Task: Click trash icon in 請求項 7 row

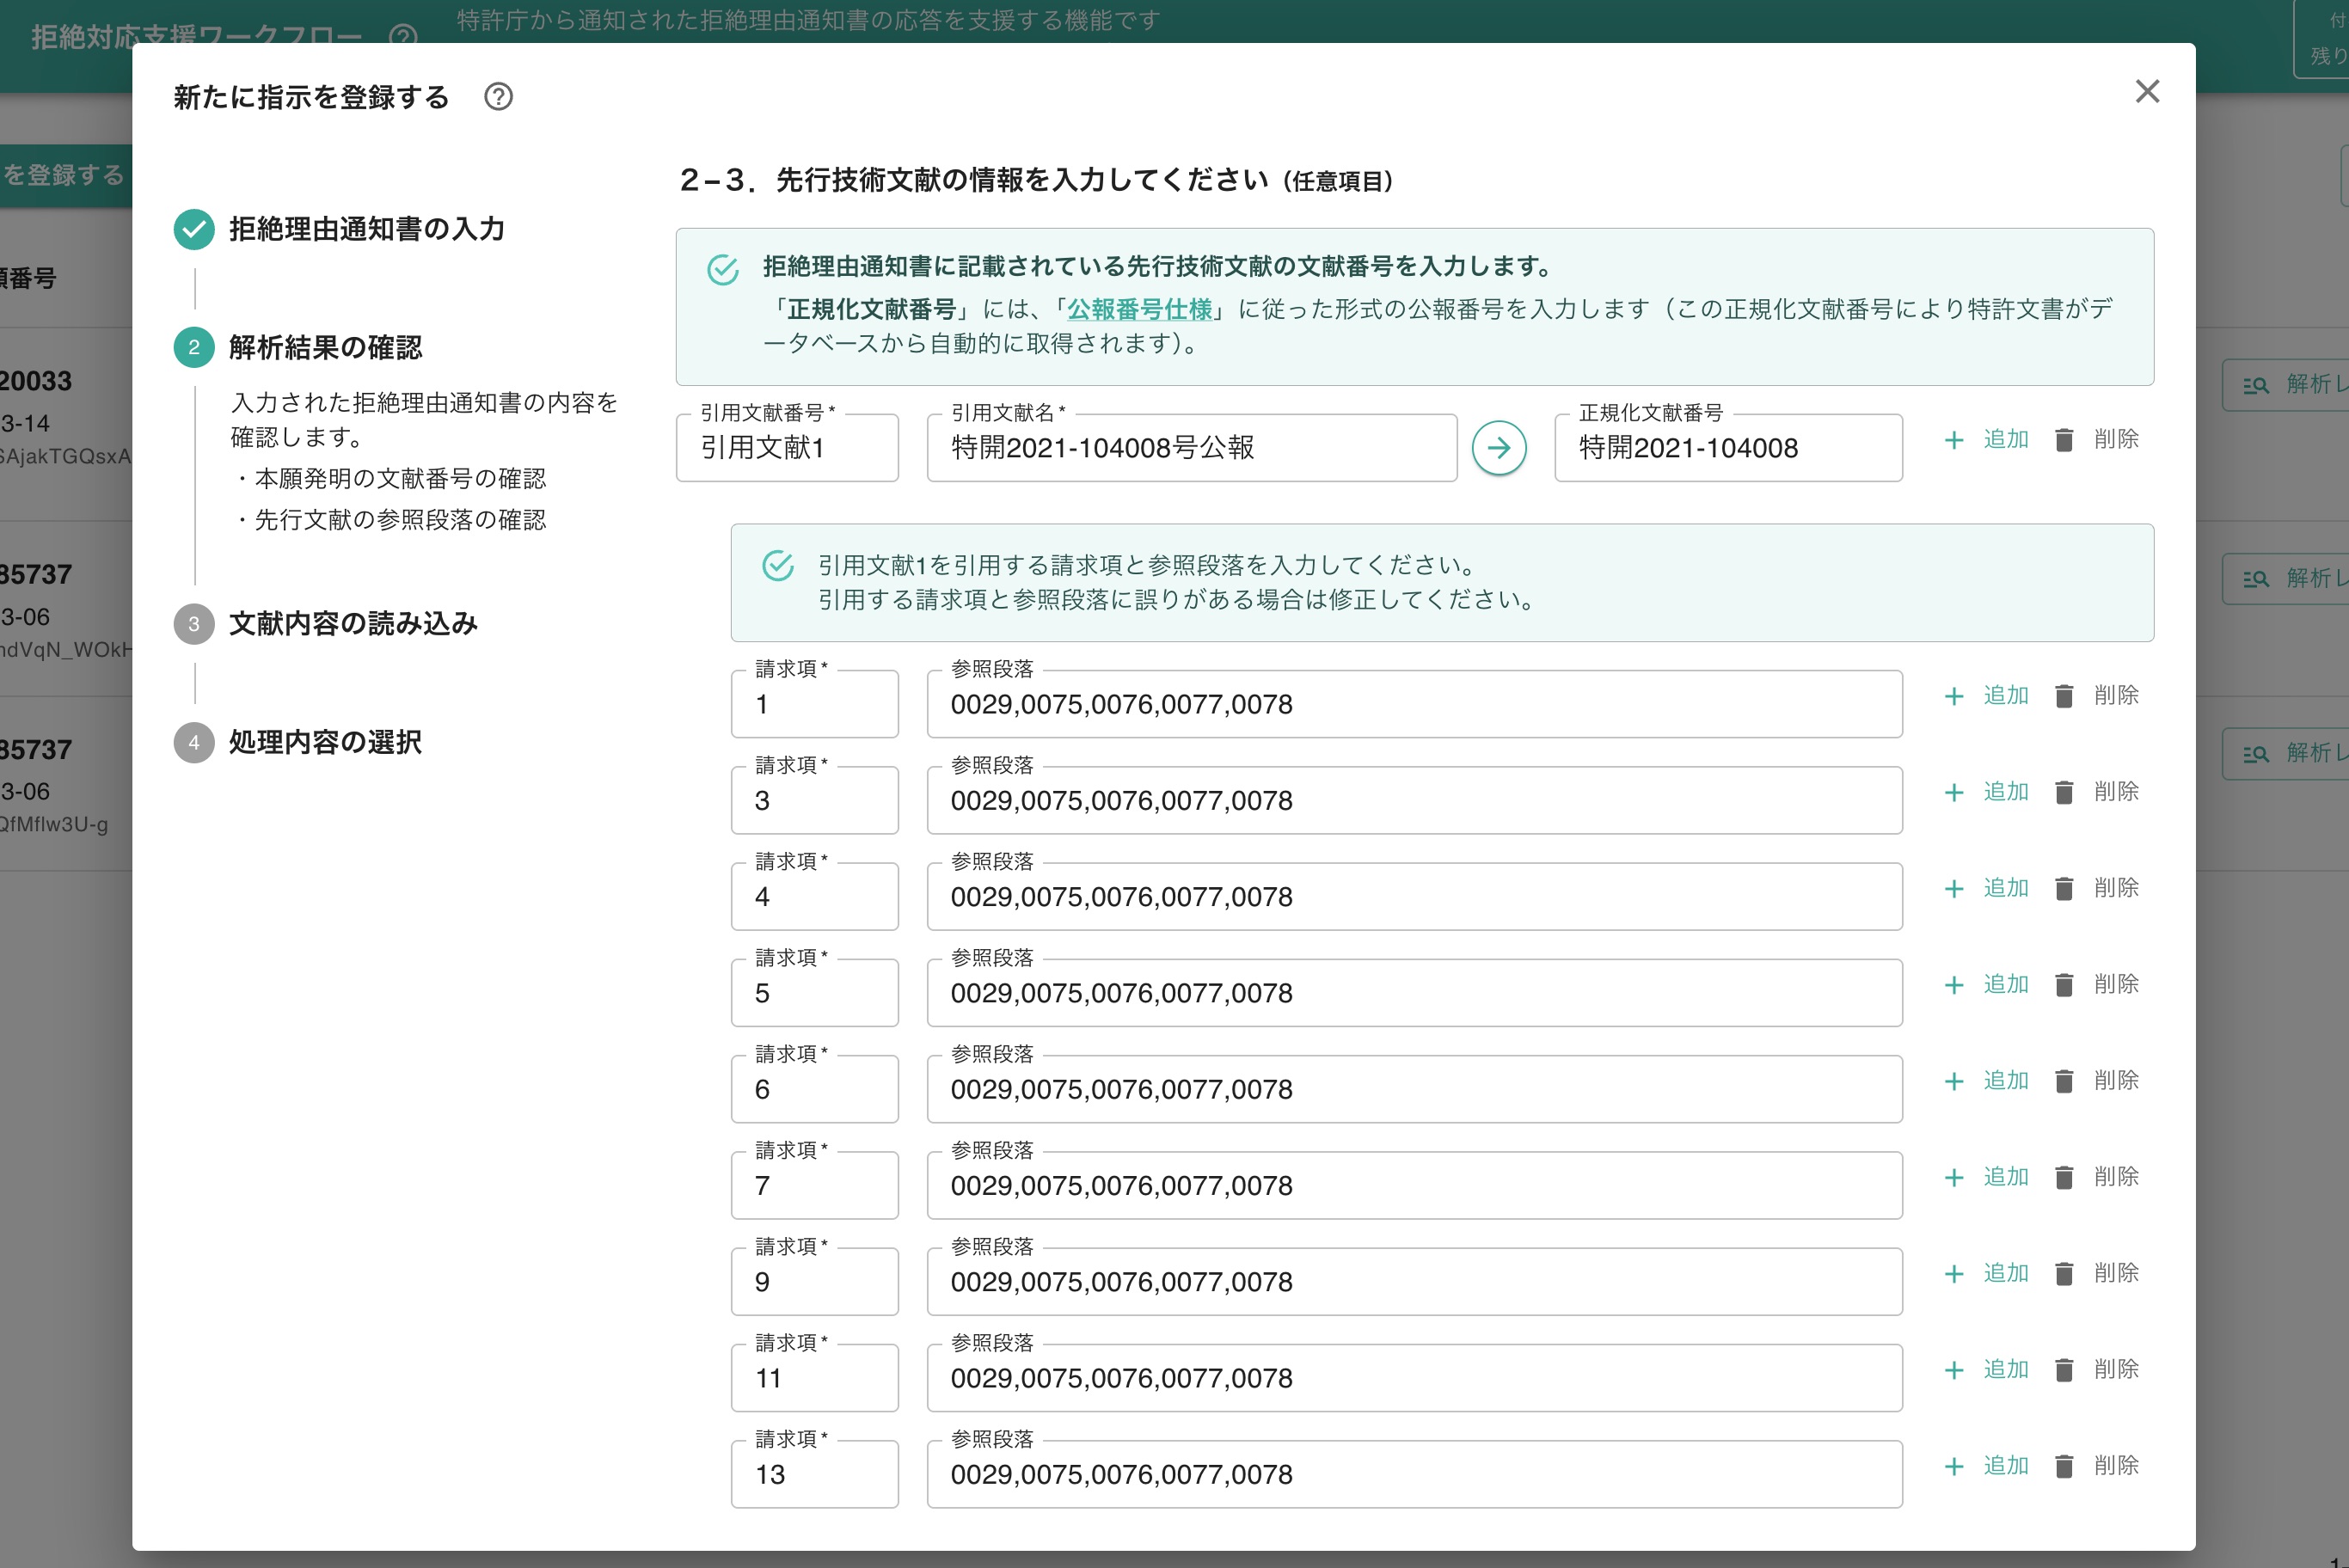Action: coord(2064,1178)
